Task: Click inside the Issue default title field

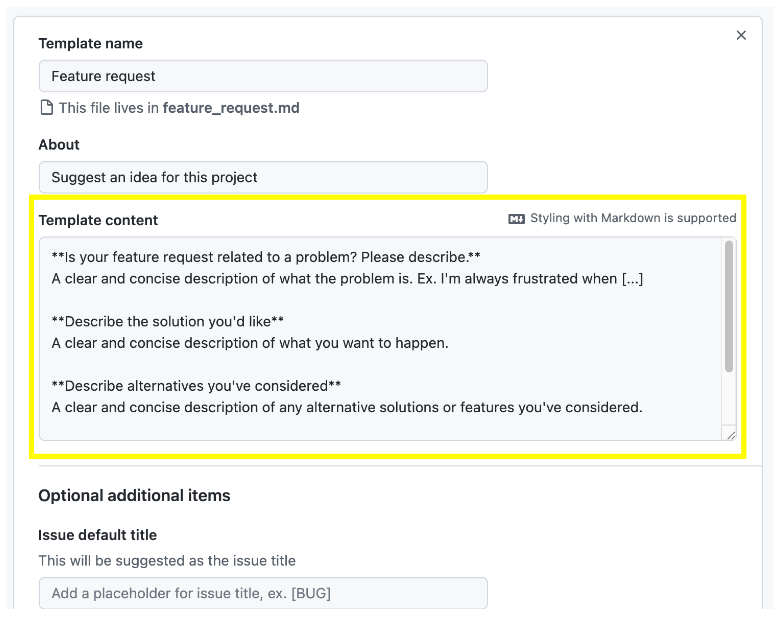Action: pos(263,593)
